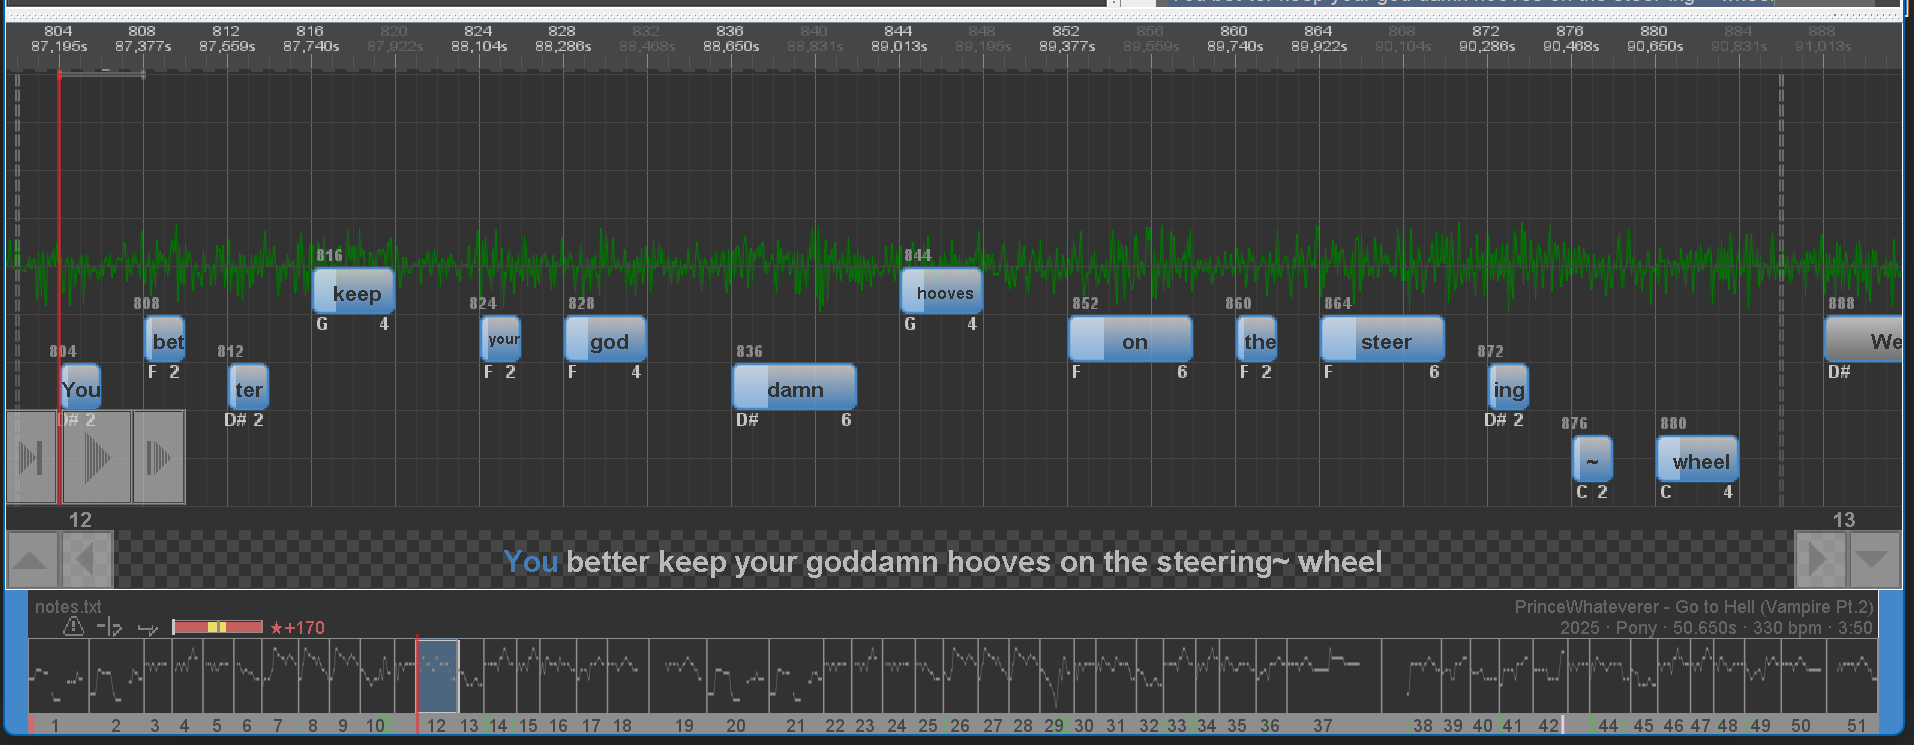Click dash-bar-arrow icon beside warning triangle
This screenshot has width=1914, height=745.
tap(109, 627)
